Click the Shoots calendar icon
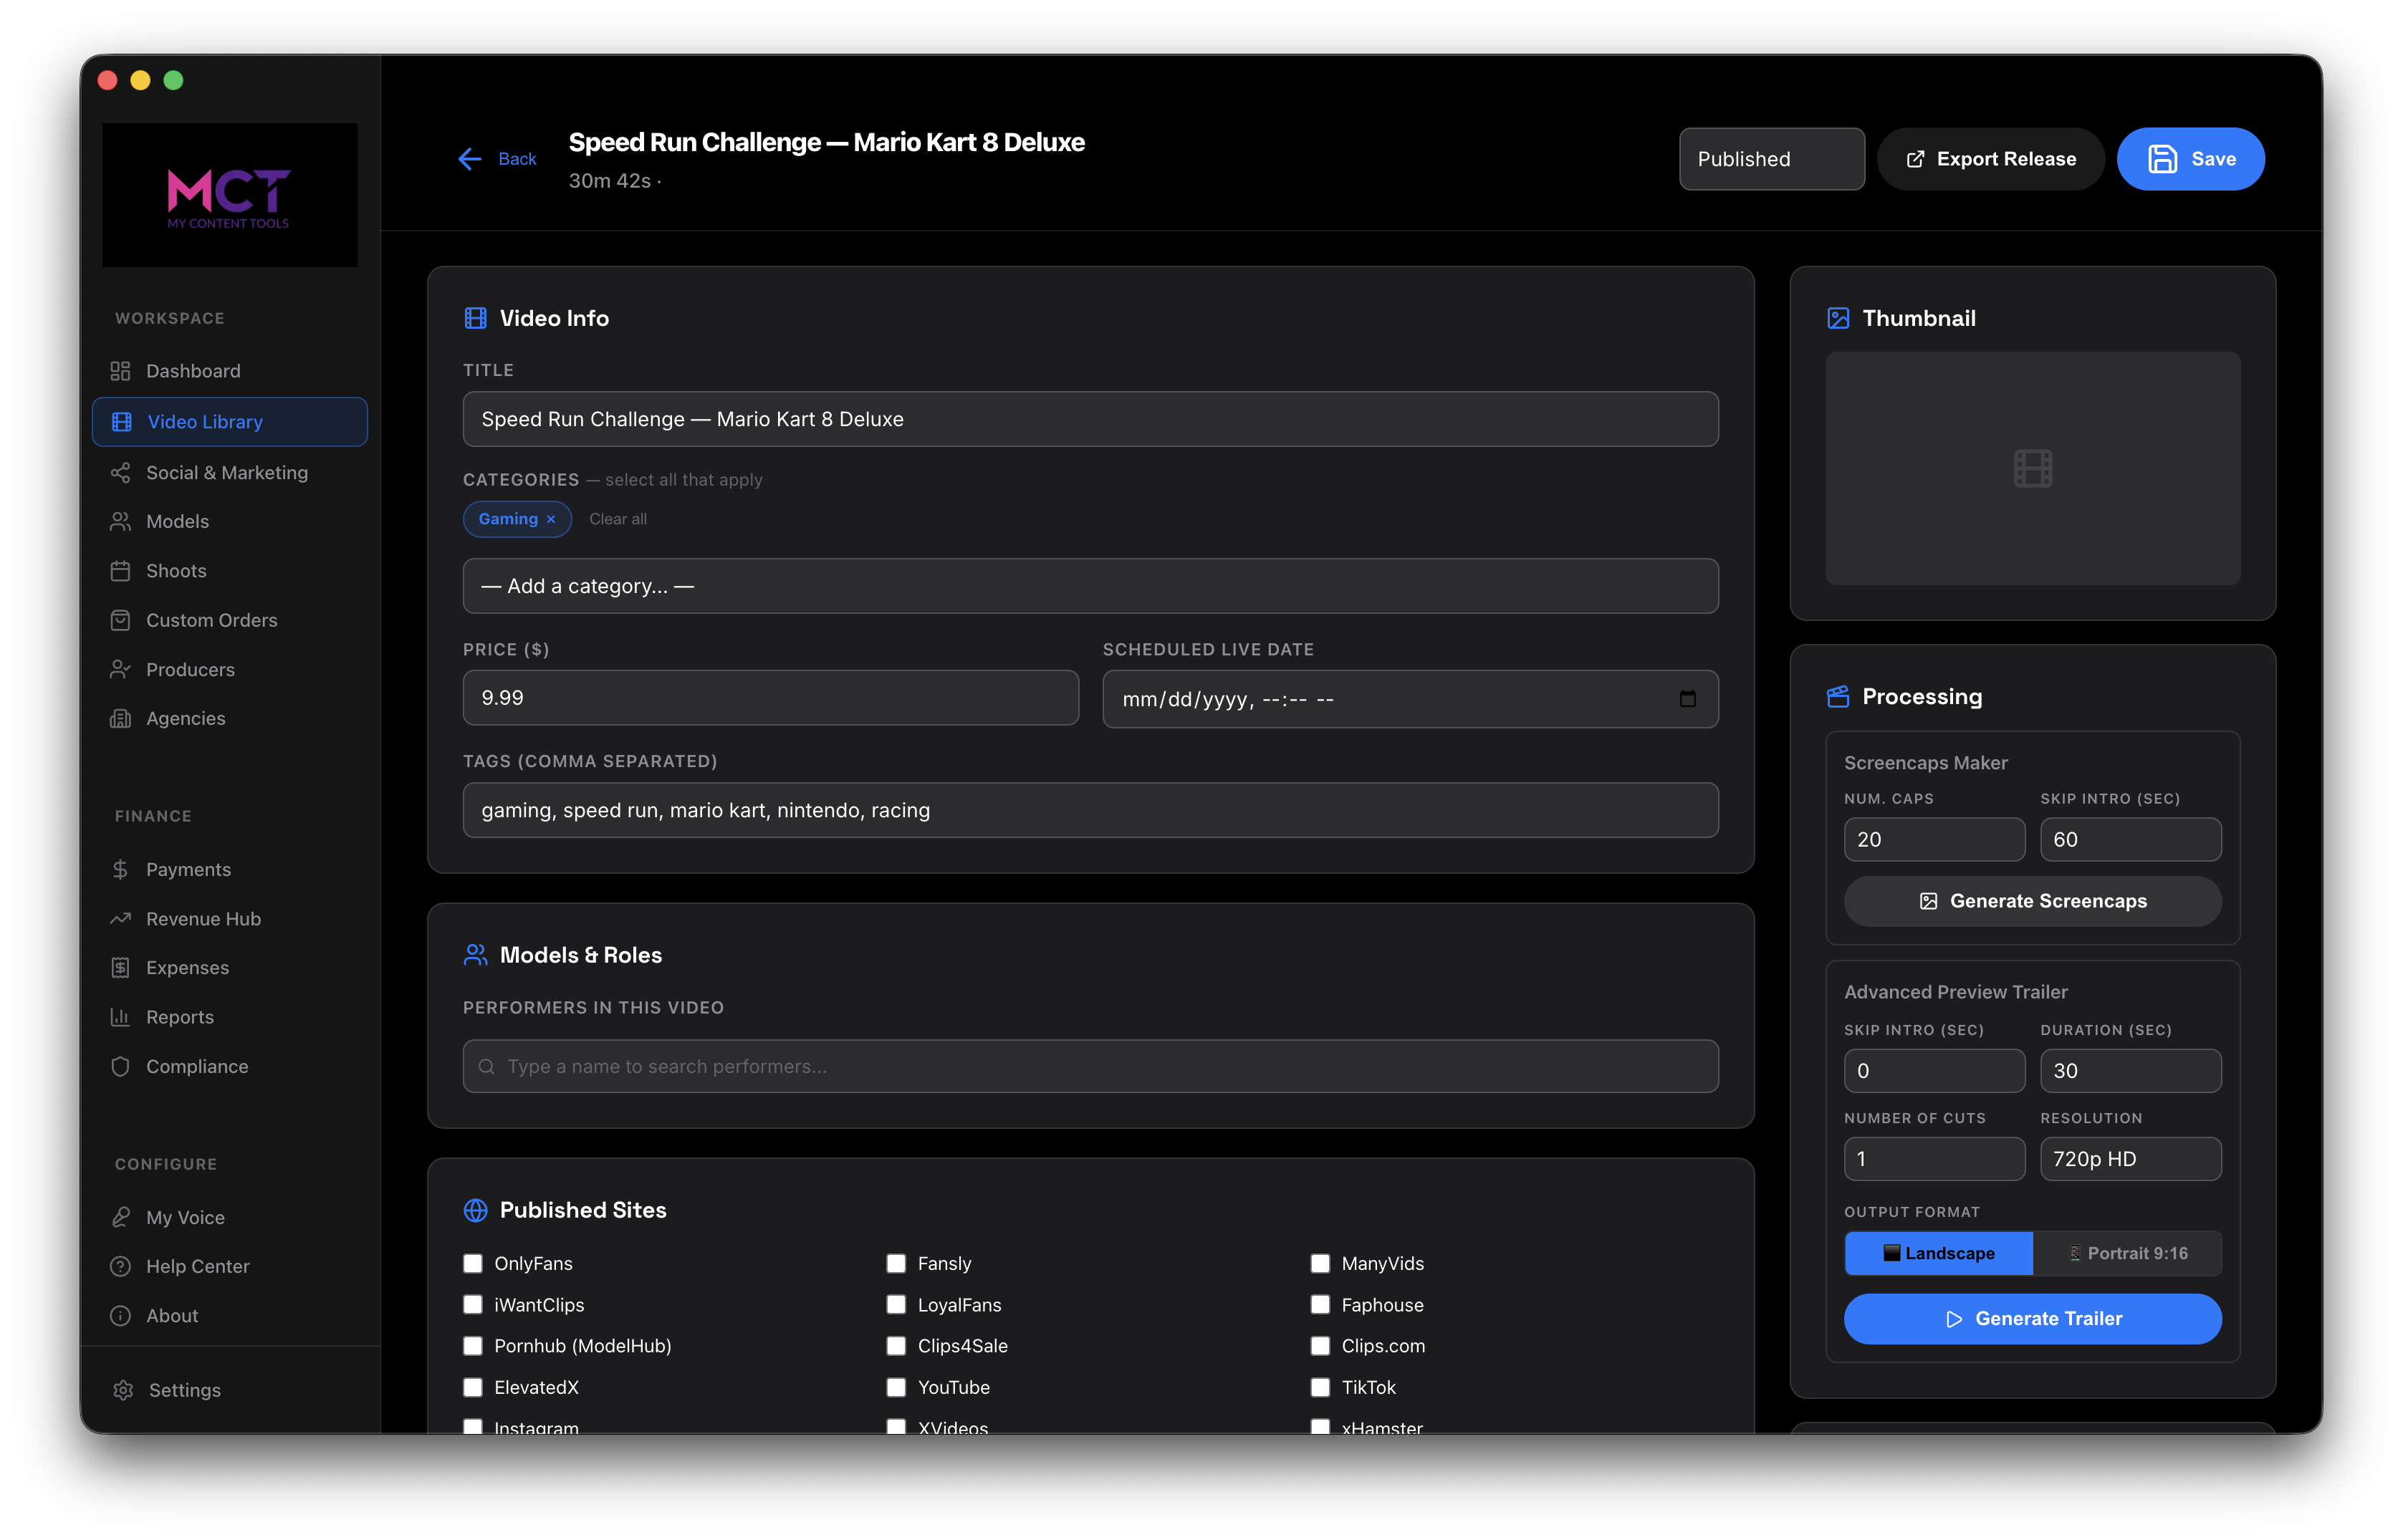 point(121,570)
